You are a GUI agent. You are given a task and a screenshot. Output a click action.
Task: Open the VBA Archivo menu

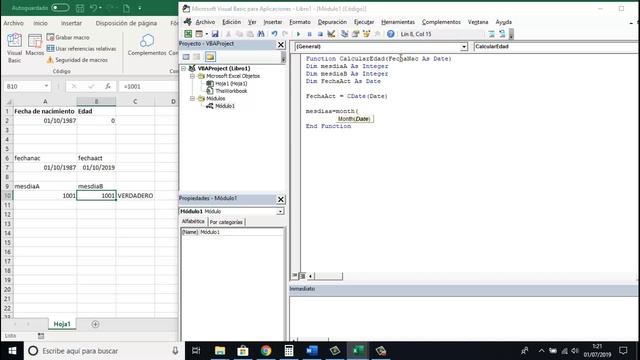[205, 22]
